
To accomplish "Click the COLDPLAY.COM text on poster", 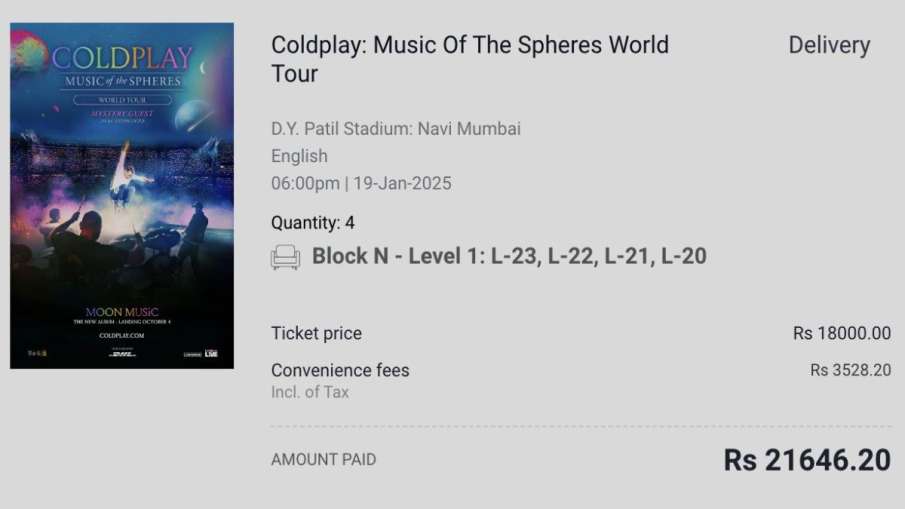I will 122,335.
